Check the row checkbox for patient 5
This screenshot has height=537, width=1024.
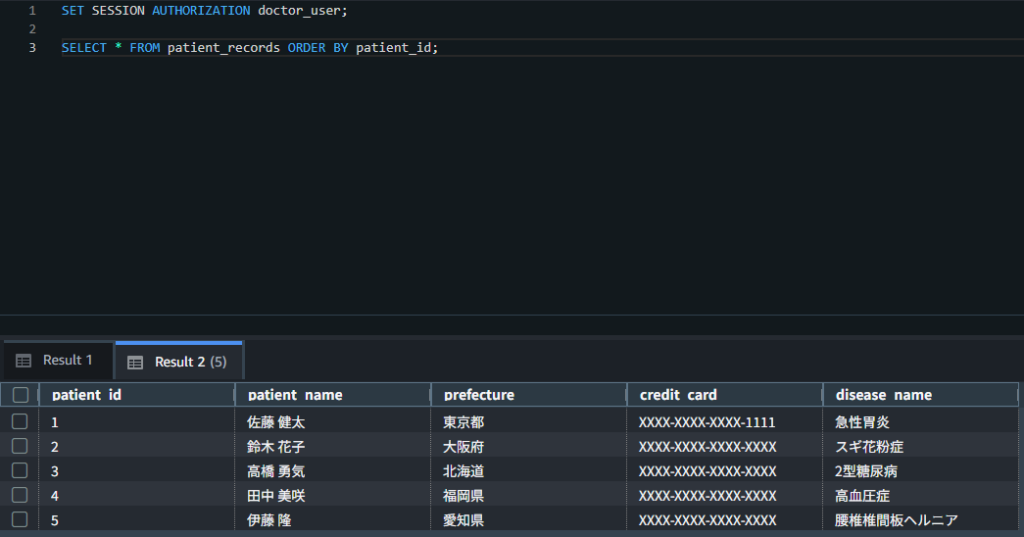(x=20, y=519)
